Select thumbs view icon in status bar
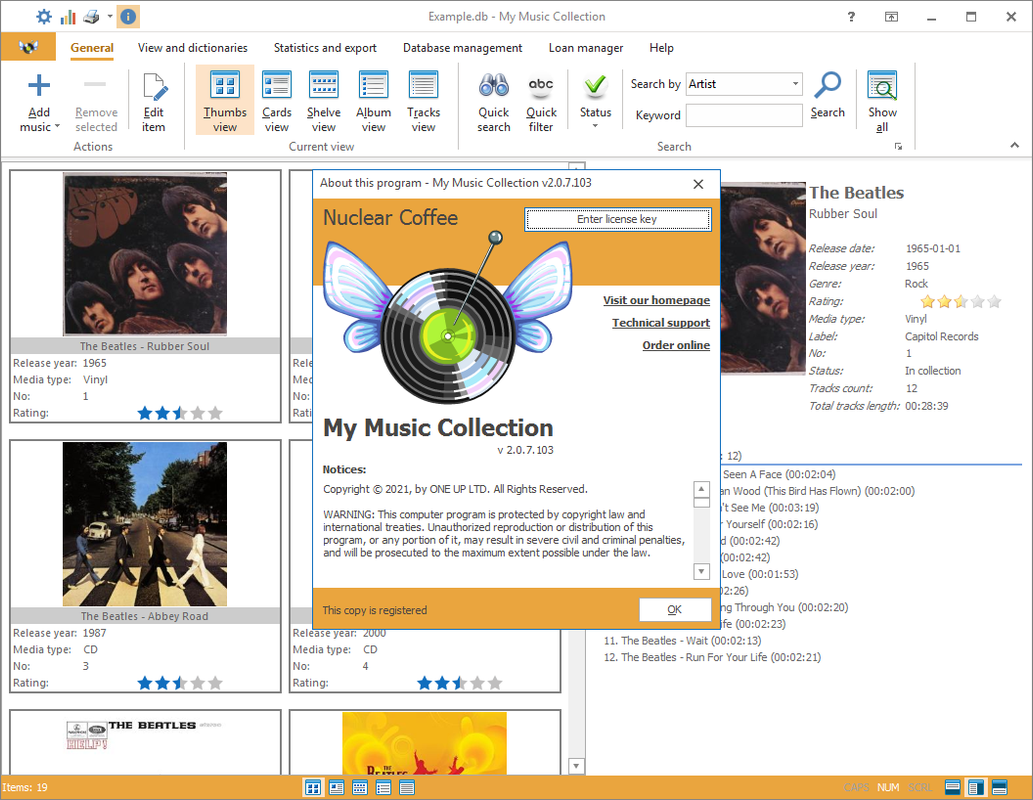 point(312,787)
